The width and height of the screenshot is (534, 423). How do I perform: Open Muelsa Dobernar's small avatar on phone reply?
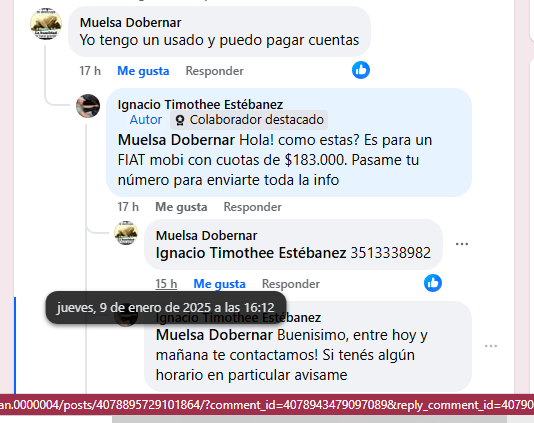[126, 233]
